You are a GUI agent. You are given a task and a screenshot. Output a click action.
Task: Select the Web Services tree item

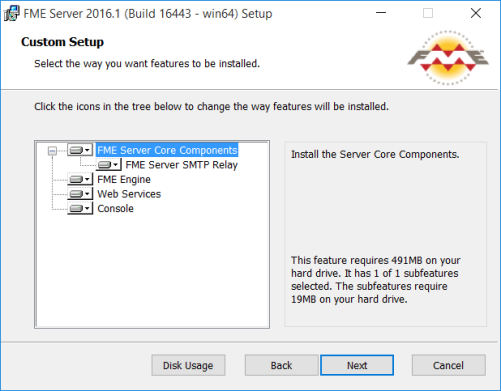[x=129, y=194]
